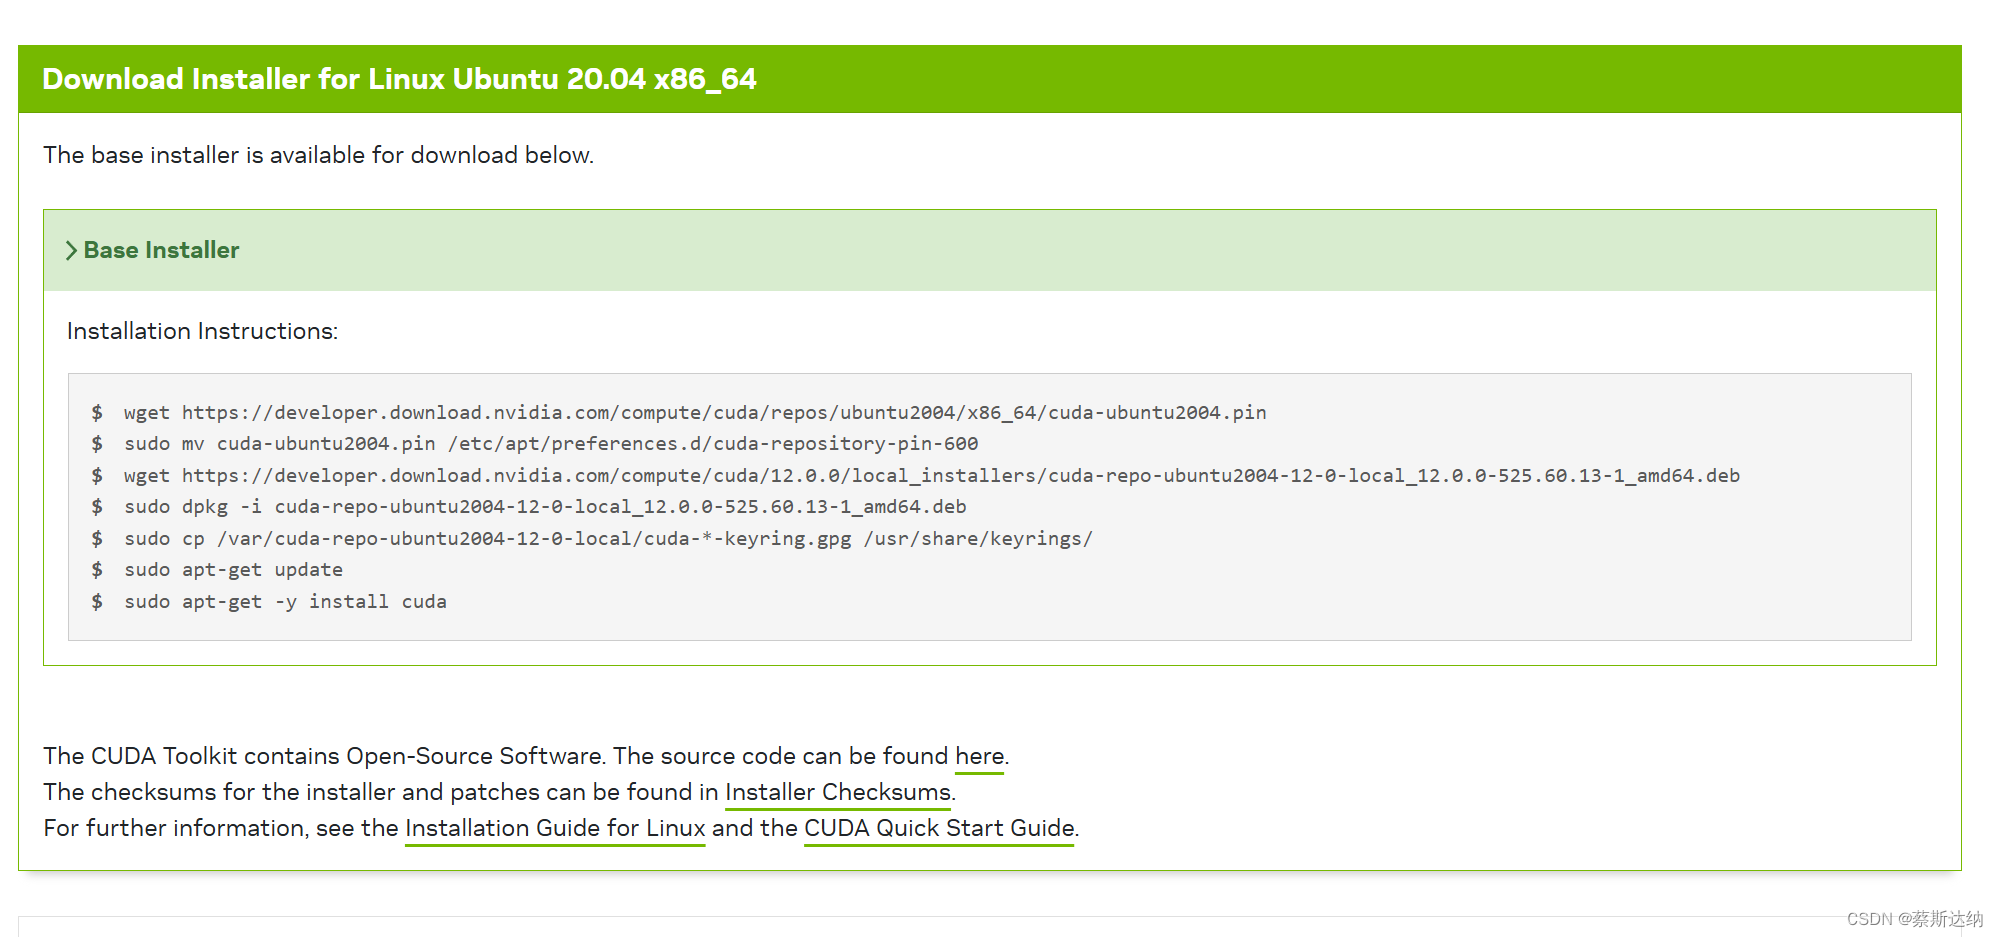
Task: Open the Installer Checksums link
Action: [837, 793]
